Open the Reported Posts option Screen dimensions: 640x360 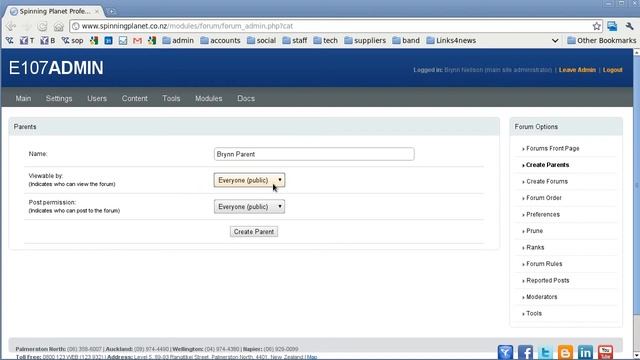(547, 280)
